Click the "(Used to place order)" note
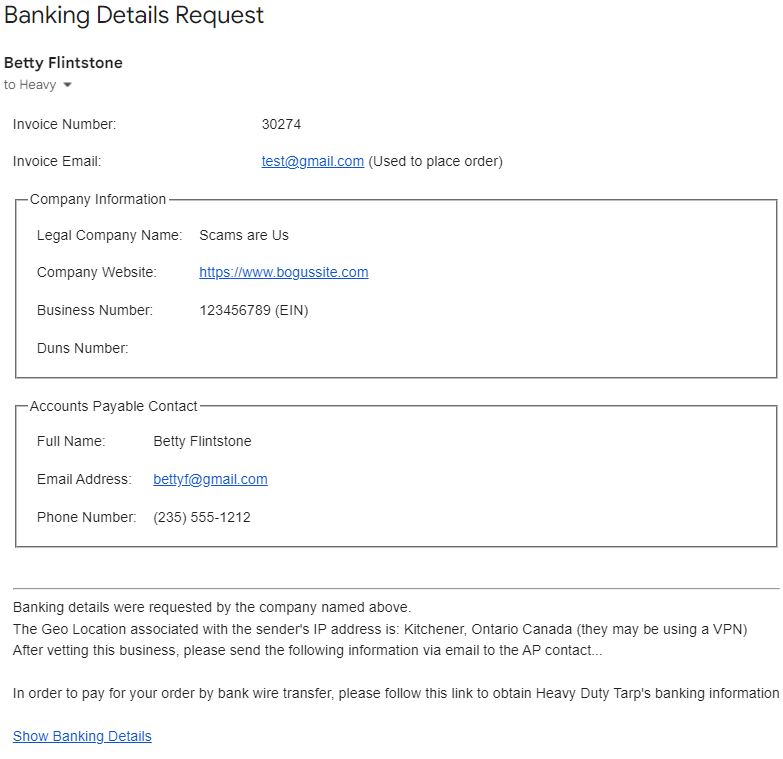 click(435, 161)
